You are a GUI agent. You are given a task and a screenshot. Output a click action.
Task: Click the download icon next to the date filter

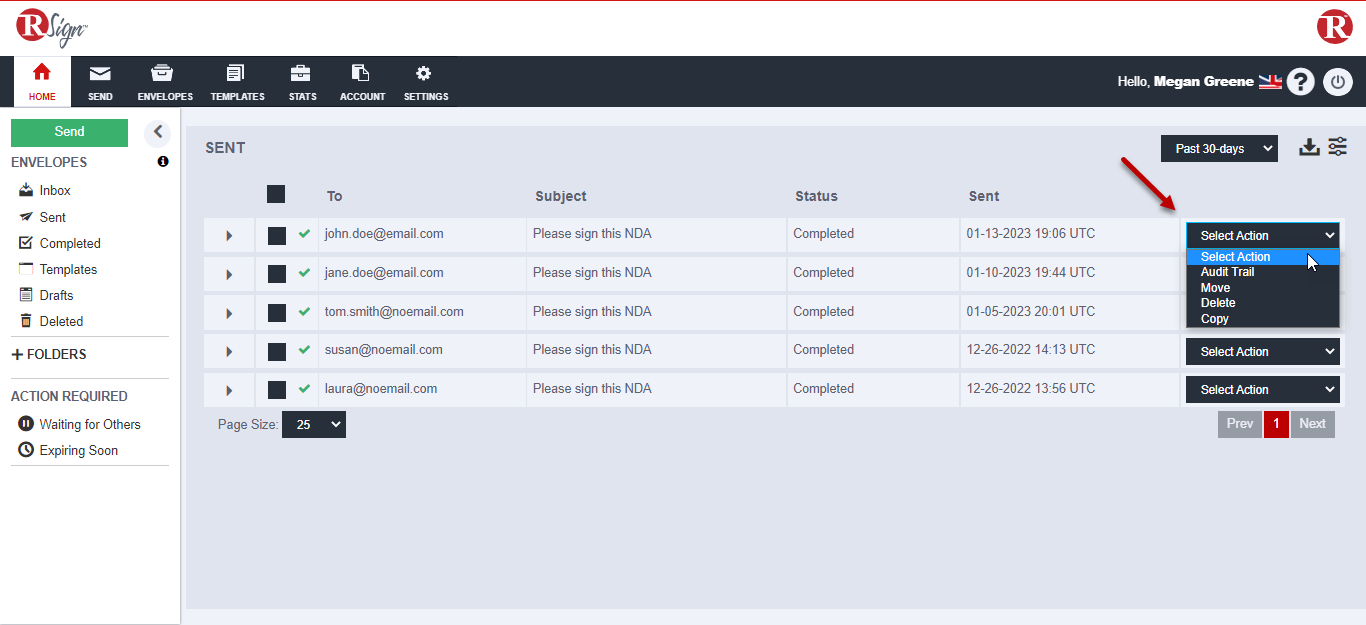pos(1309,148)
